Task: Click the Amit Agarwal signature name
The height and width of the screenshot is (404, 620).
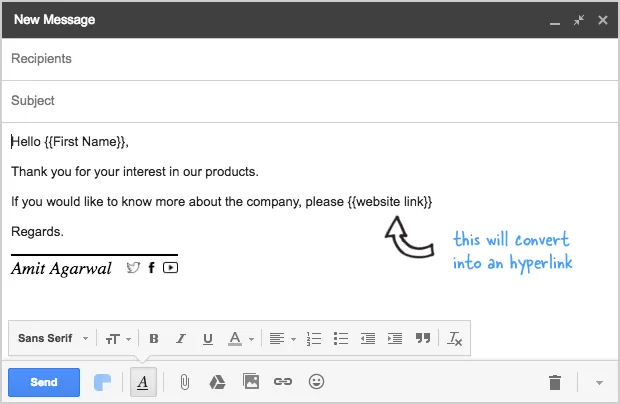Action: pos(61,268)
